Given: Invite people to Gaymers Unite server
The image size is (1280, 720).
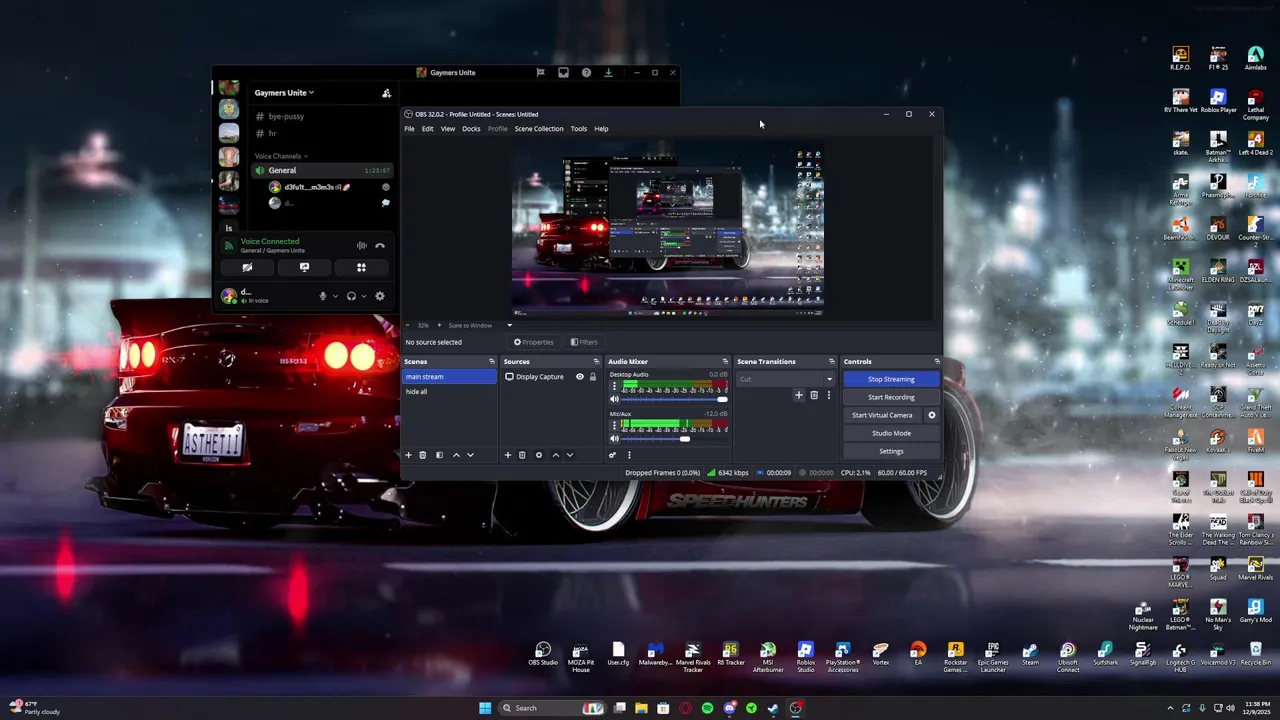Looking at the screenshot, I should click(386, 93).
